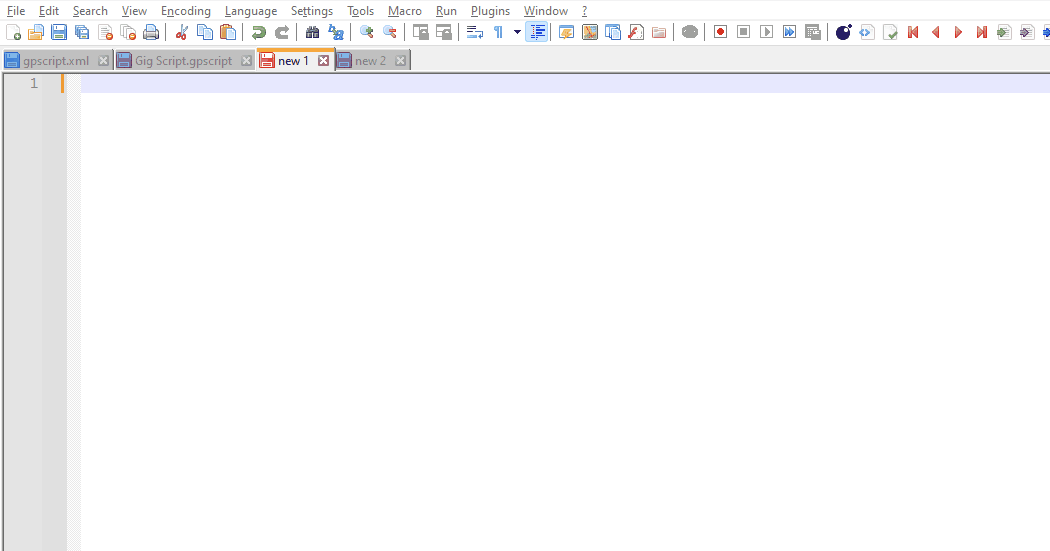Open the Plugins menu

[490, 11]
